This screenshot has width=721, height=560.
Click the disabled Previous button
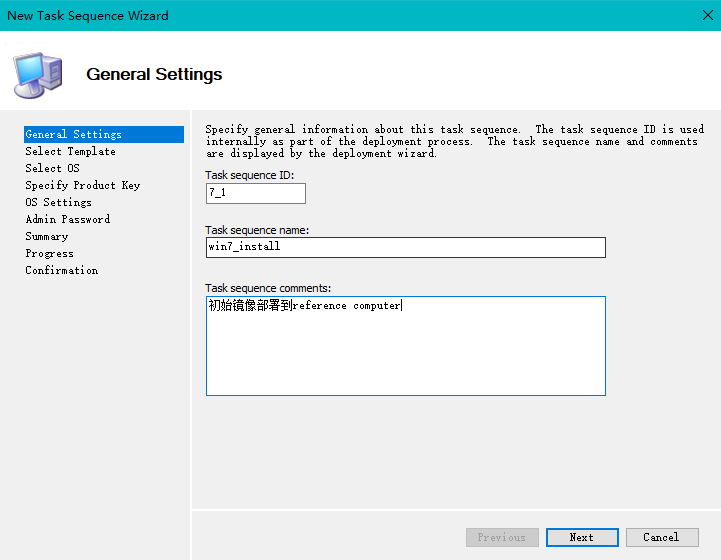pos(502,537)
